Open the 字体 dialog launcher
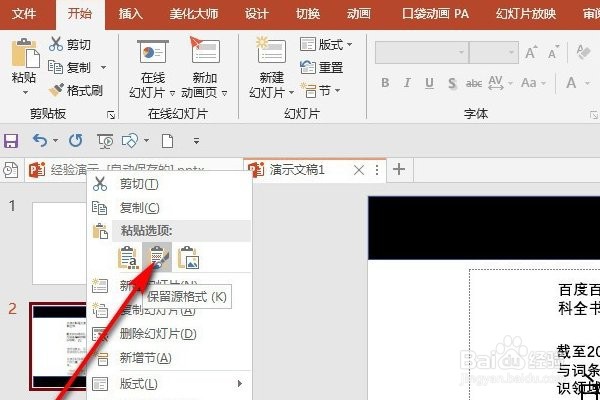 coord(593,115)
